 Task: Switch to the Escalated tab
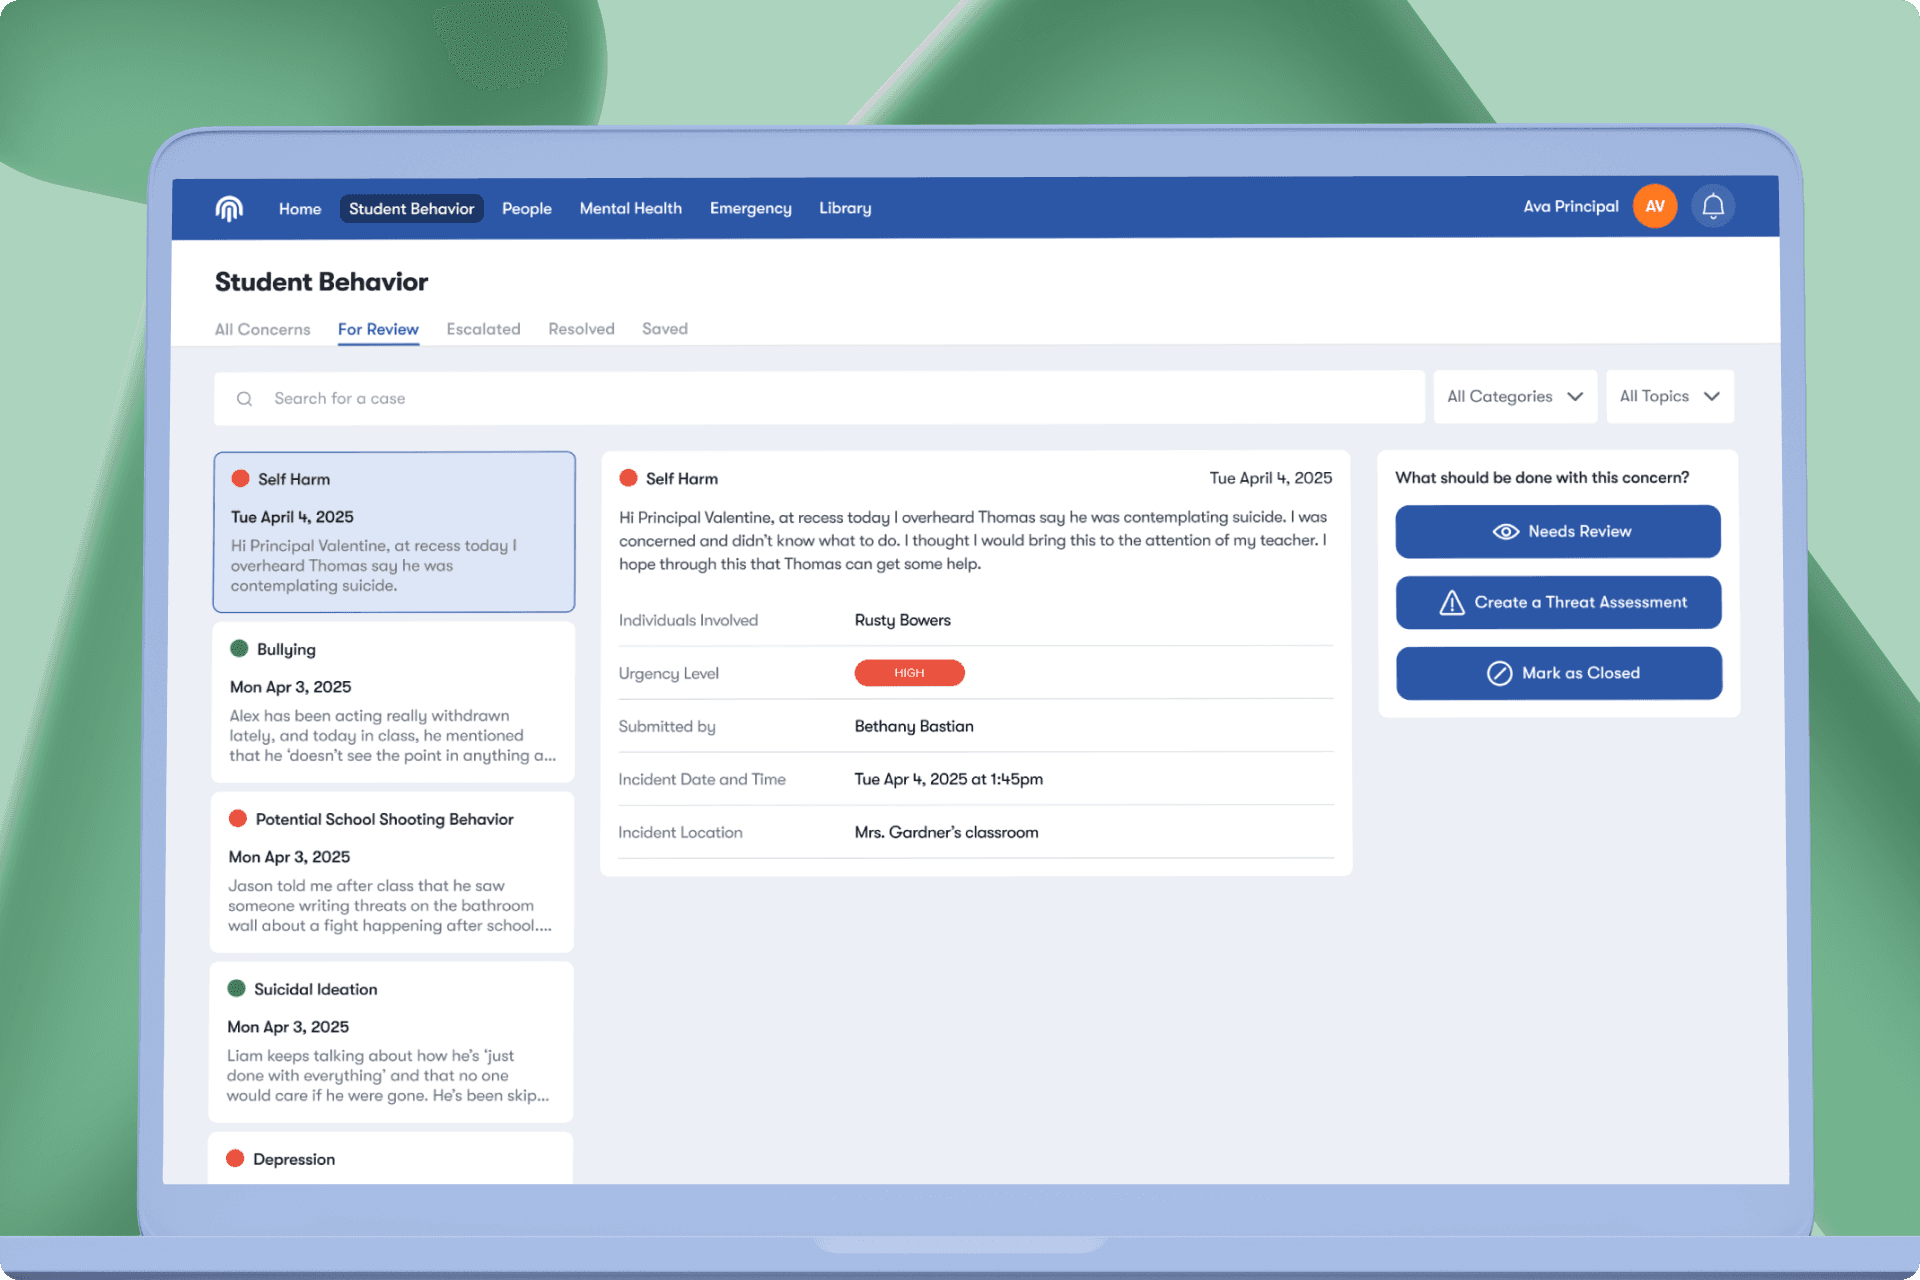483,329
